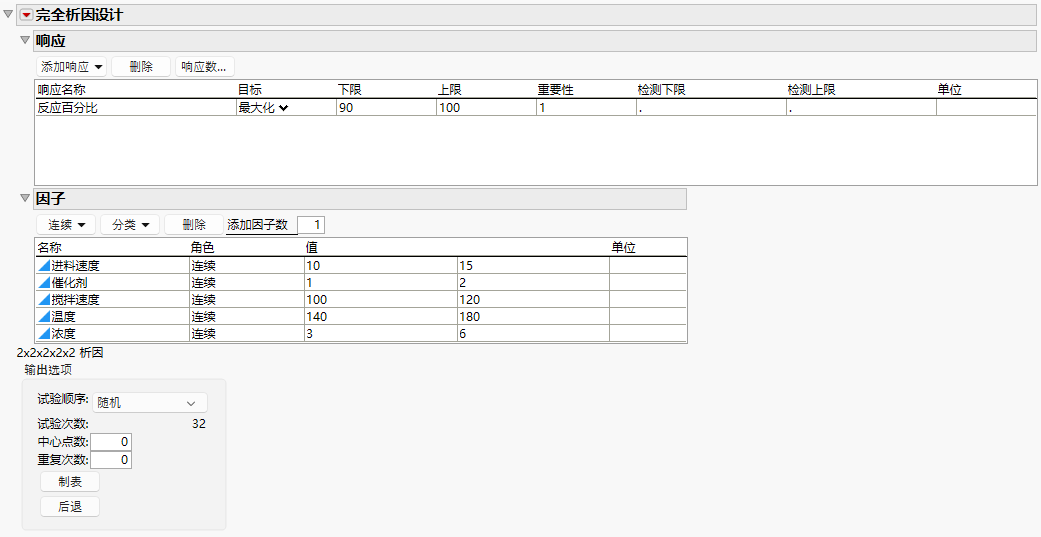
Task: Click the 单位 cell for 反应百分比
Action: coord(986,108)
